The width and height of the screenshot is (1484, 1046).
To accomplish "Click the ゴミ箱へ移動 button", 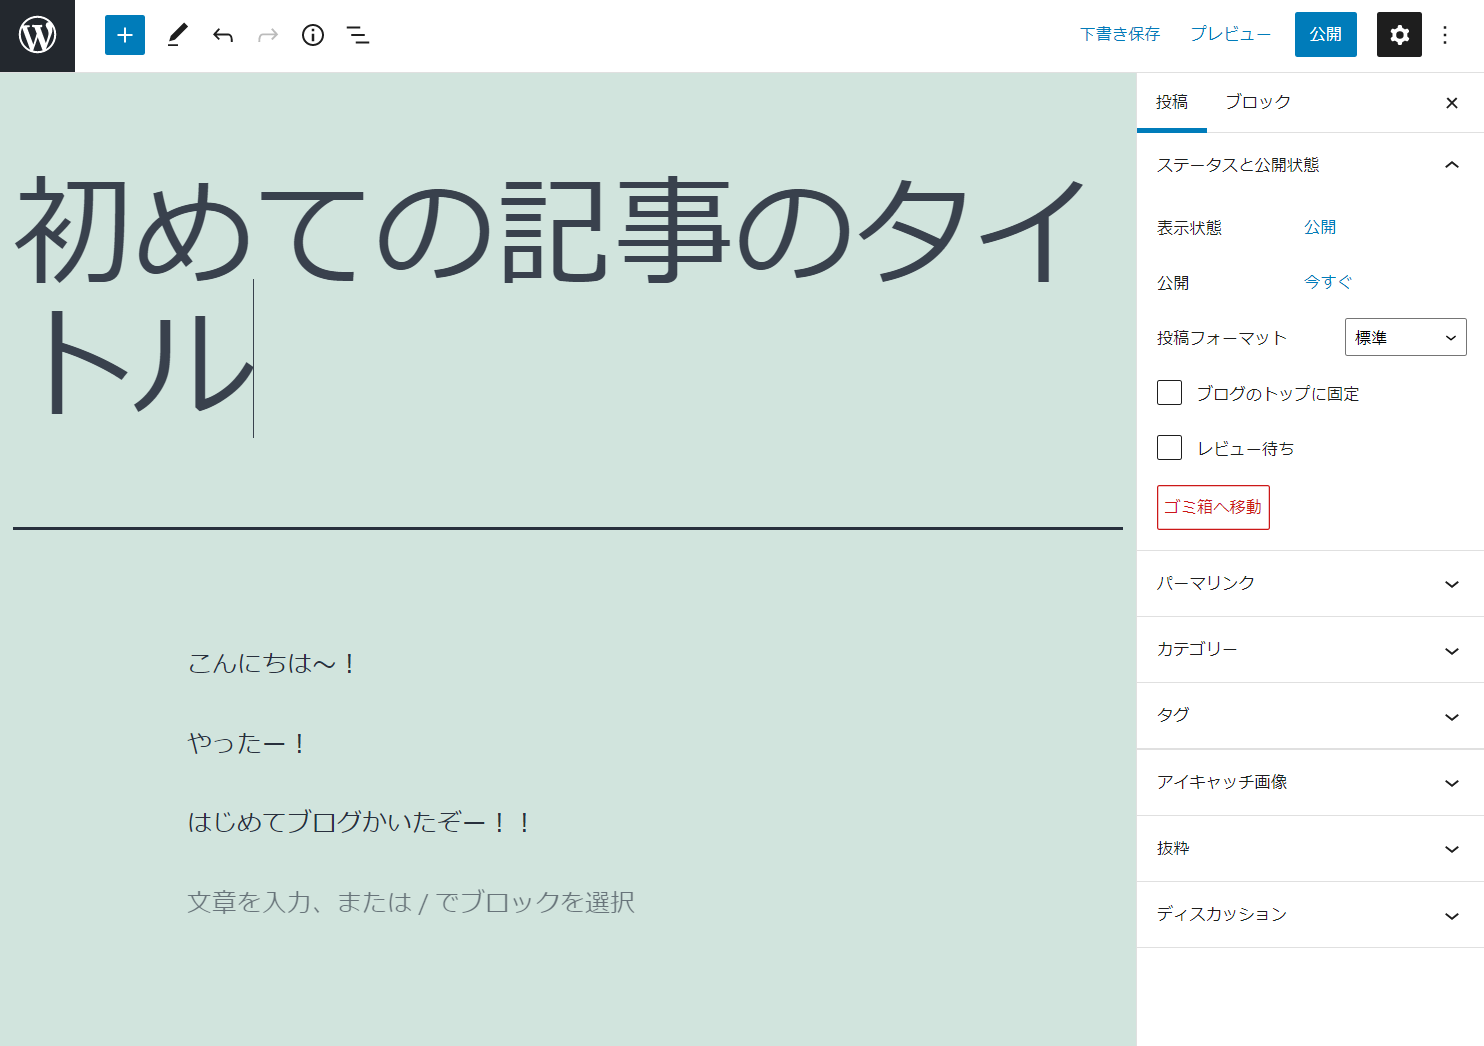I will (1213, 507).
